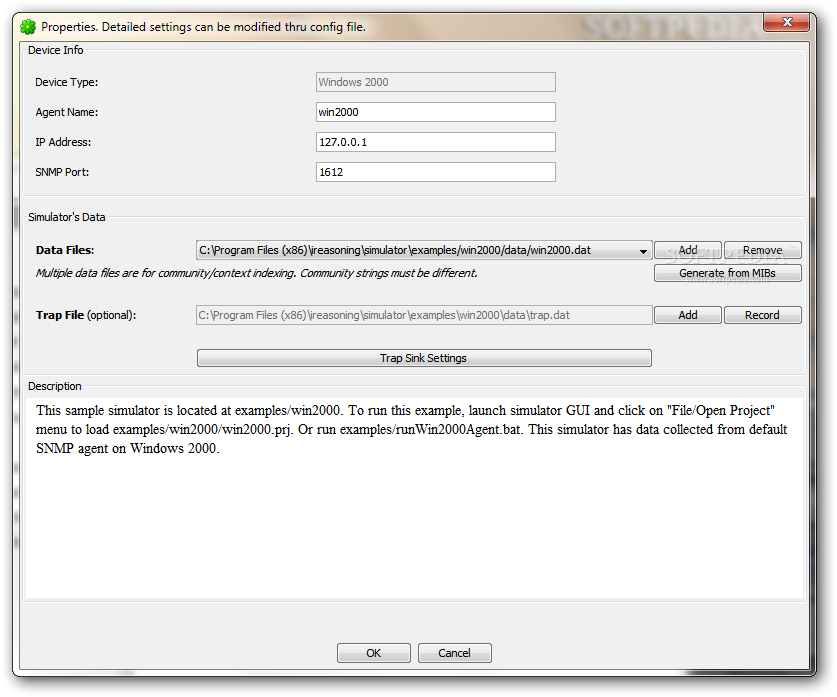837x697 pixels.
Task: Click the Device Info group heading
Action: (56, 50)
